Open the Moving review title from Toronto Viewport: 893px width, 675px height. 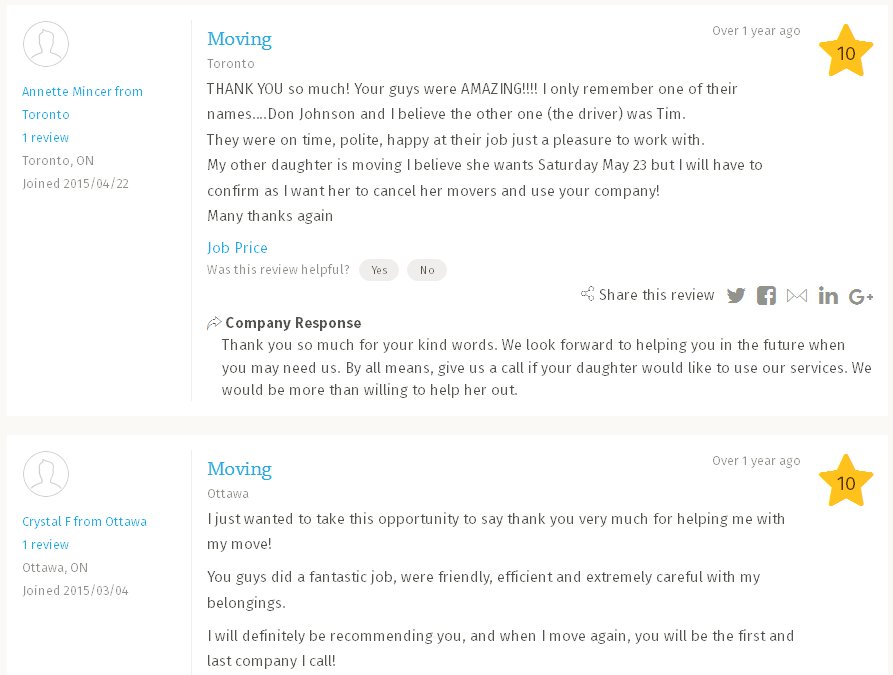point(239,39)
